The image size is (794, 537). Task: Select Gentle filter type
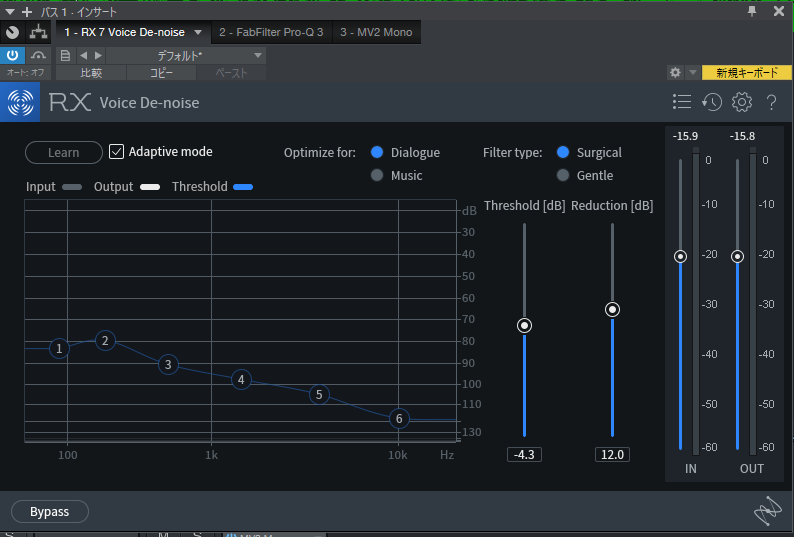tap(563, 175)
